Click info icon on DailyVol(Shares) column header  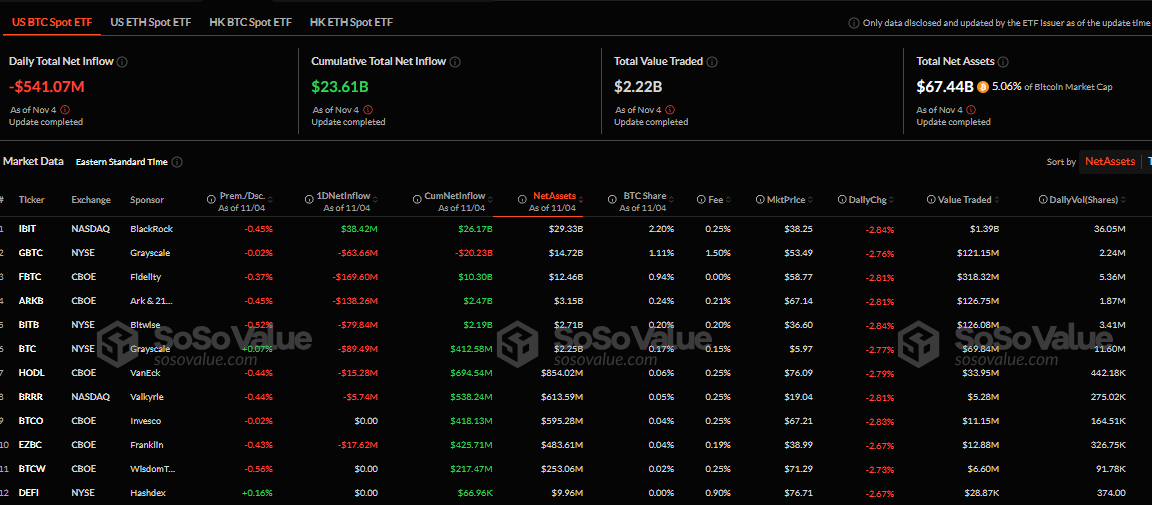coord(1043,199)
